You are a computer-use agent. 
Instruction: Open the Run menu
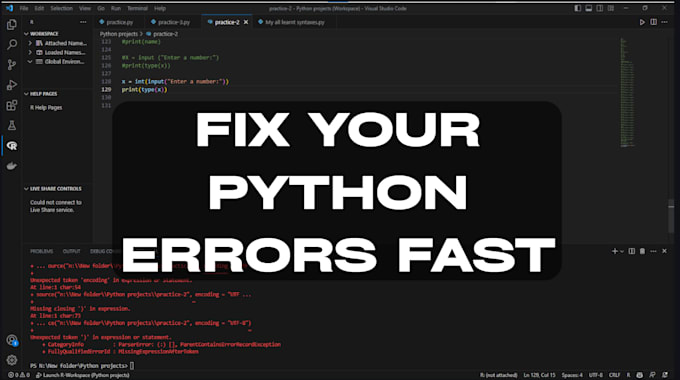coord(116,8)
